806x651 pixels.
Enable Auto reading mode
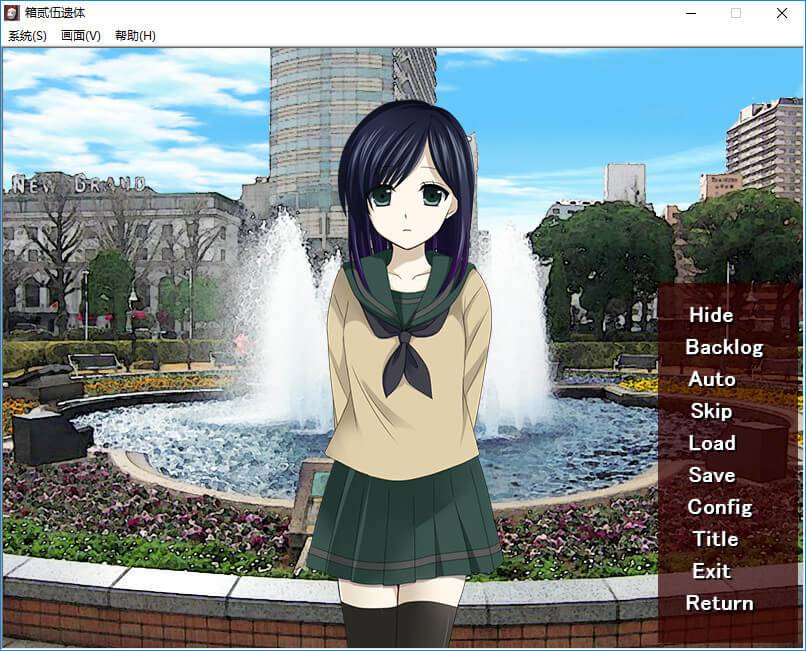[x=711, y=379]
